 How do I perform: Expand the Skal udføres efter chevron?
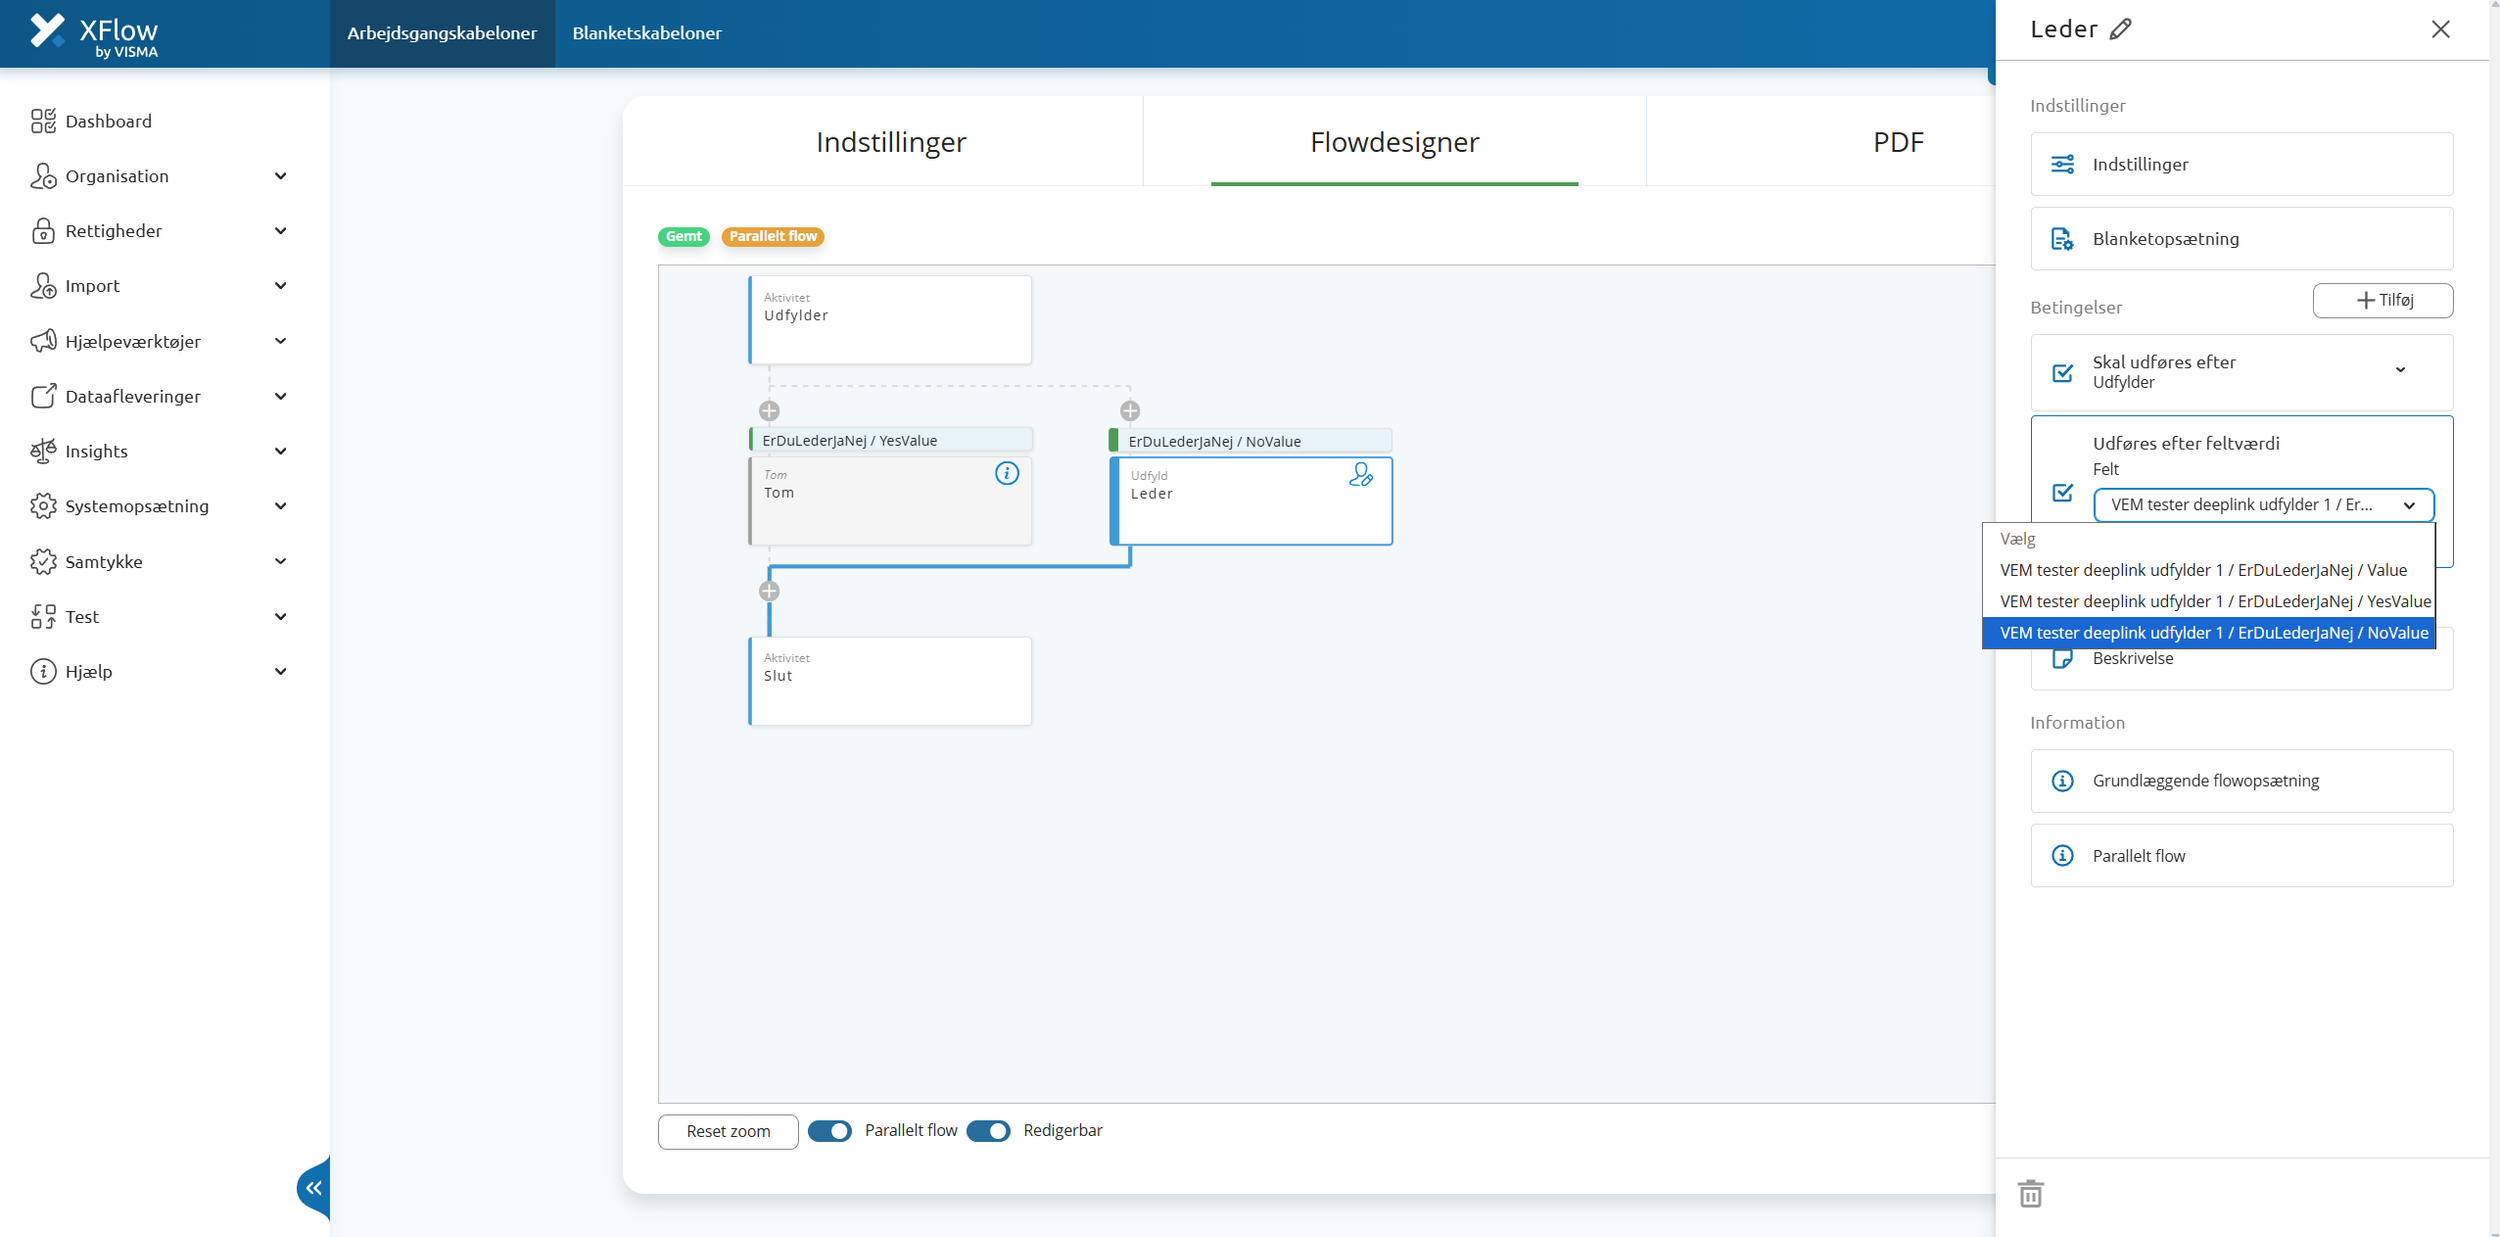[x=2400, y=370]
